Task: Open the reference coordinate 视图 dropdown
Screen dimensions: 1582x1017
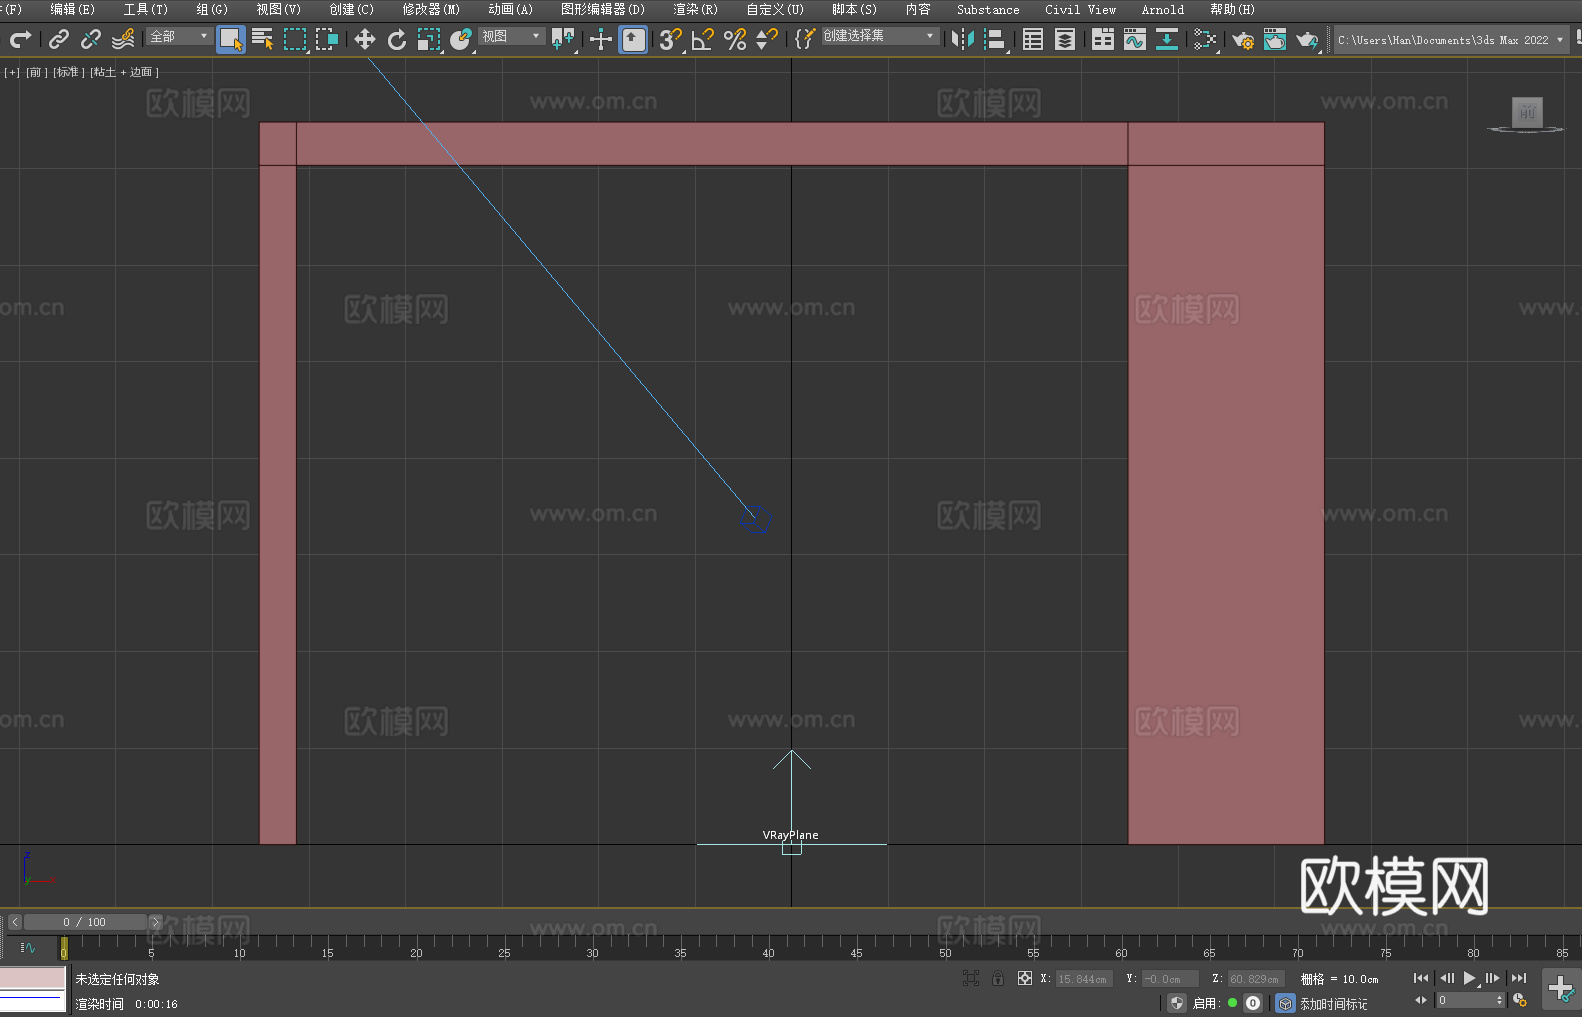Action: [511, 36]
